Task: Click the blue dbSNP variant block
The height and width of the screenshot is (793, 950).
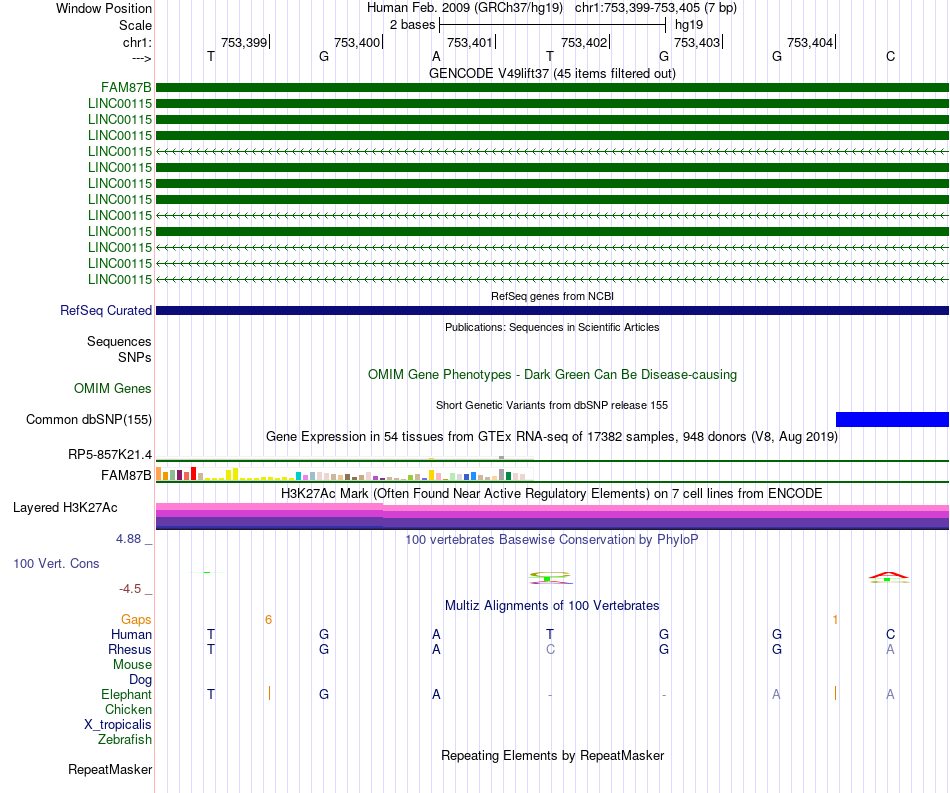Action: [x=892, y=419]
